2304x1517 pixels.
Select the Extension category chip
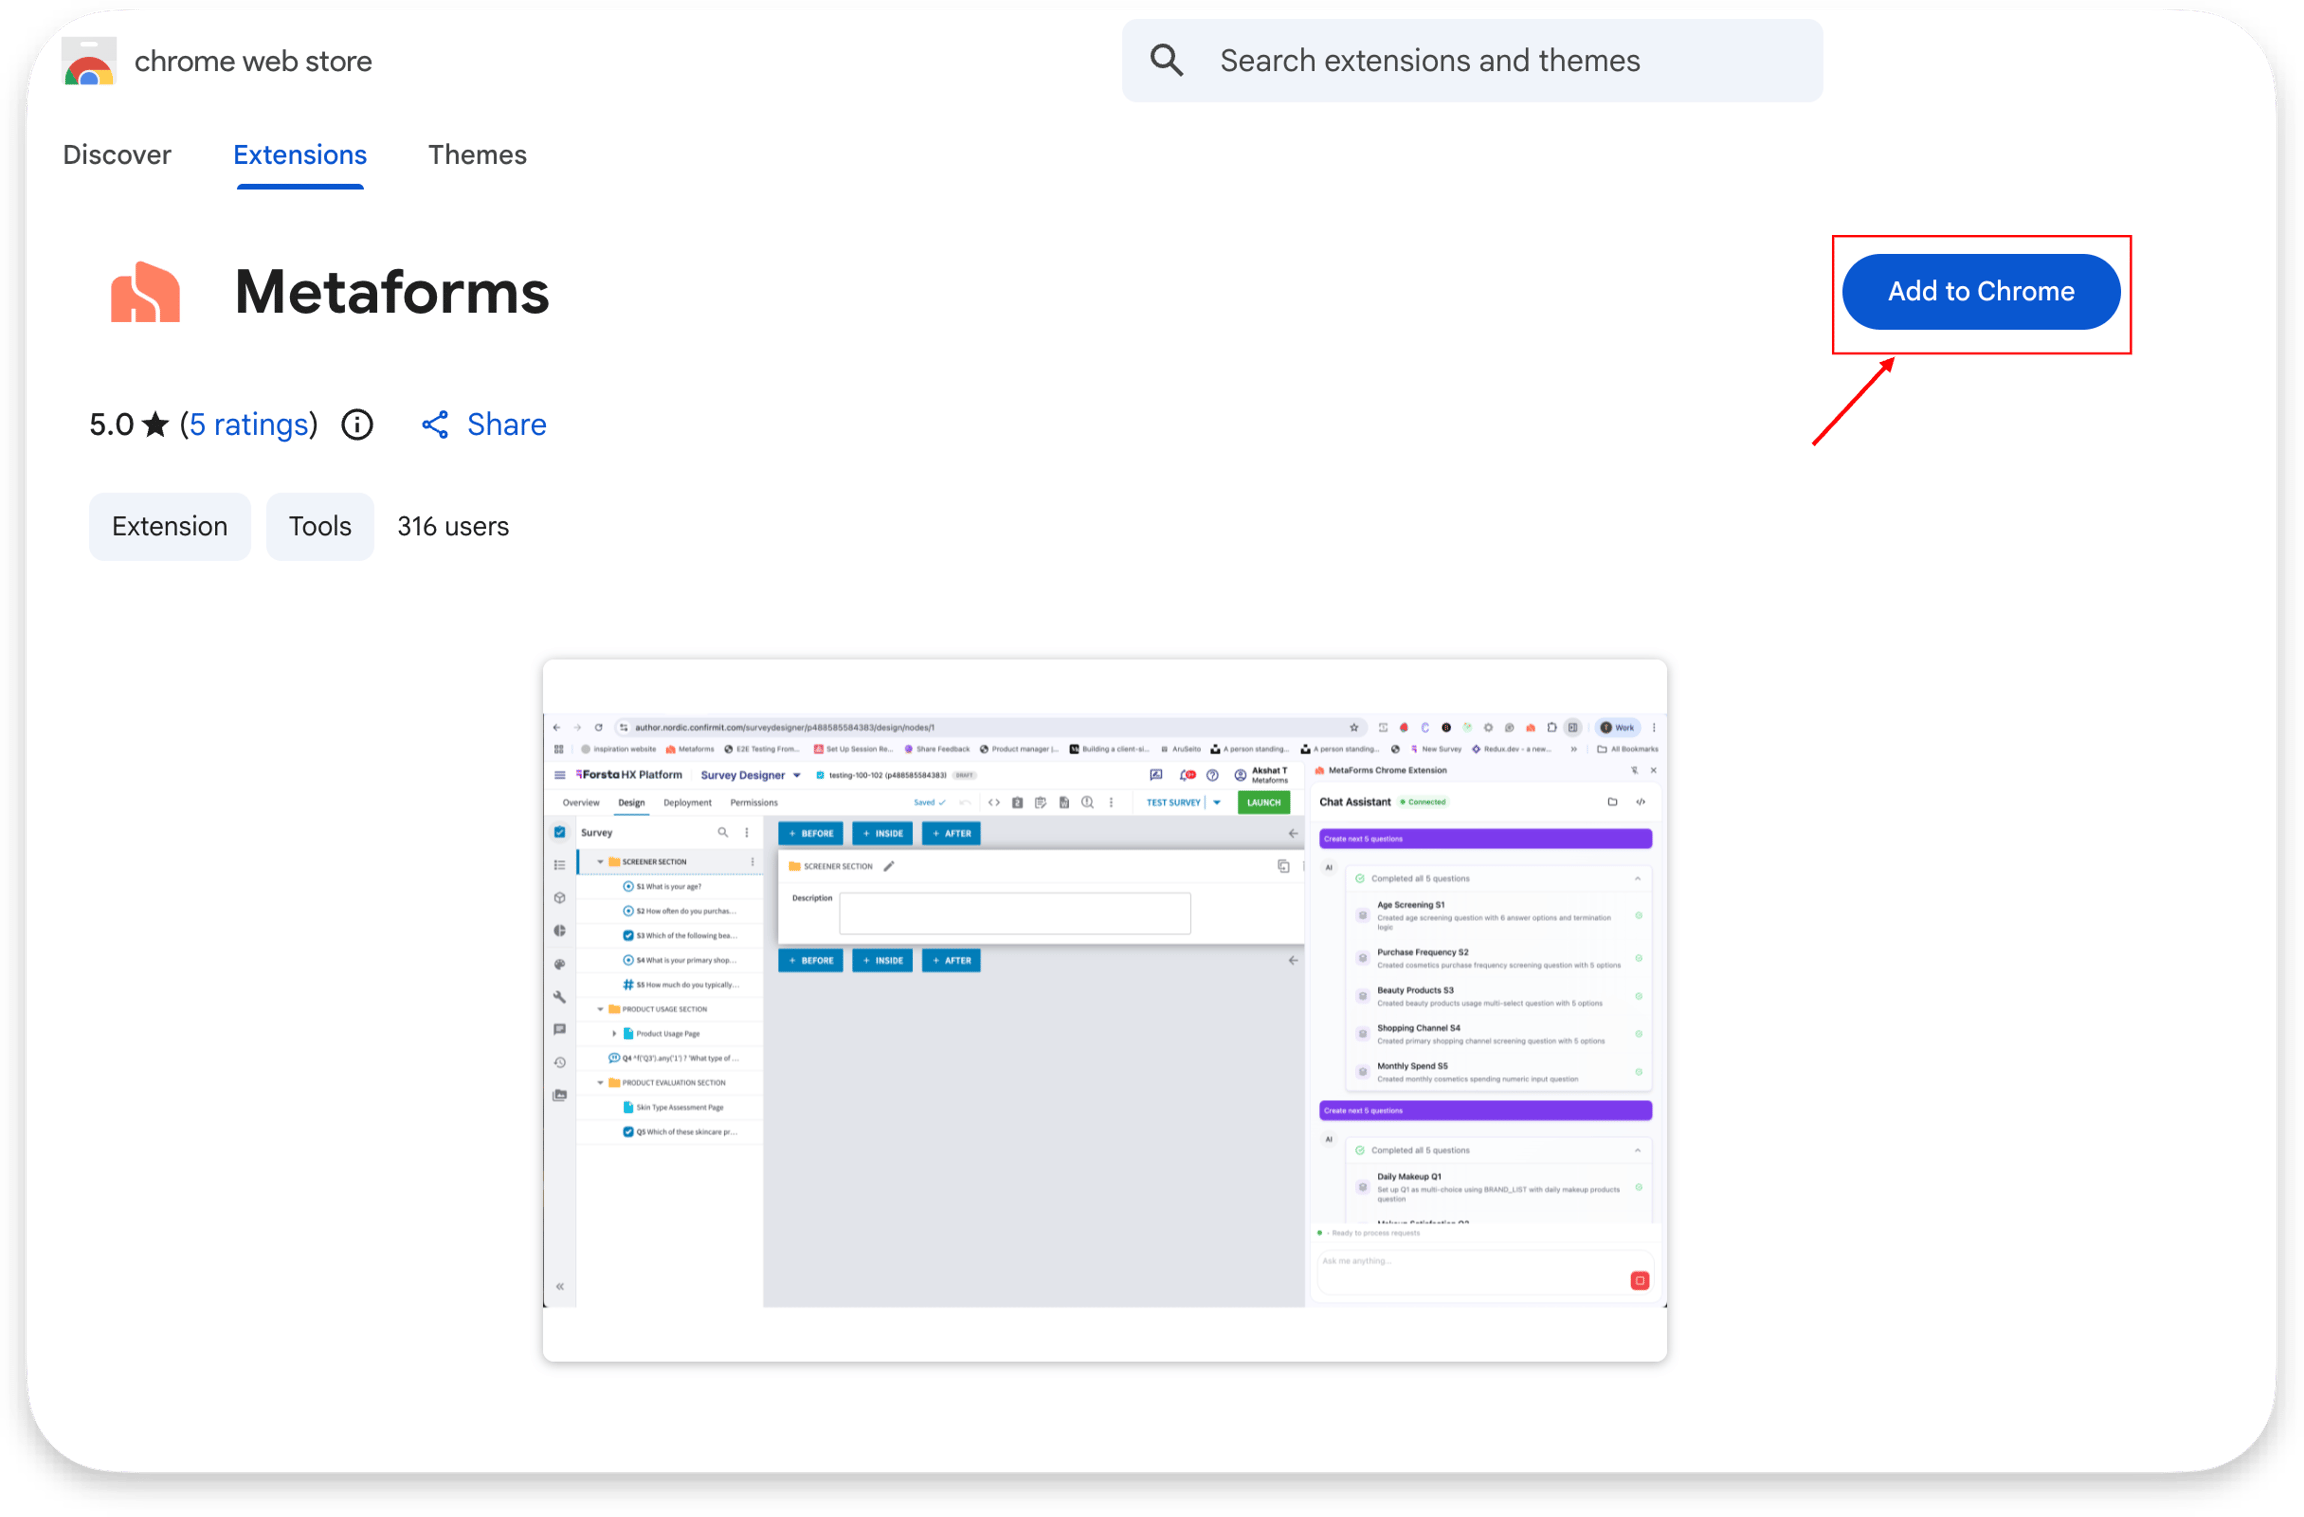170,527
